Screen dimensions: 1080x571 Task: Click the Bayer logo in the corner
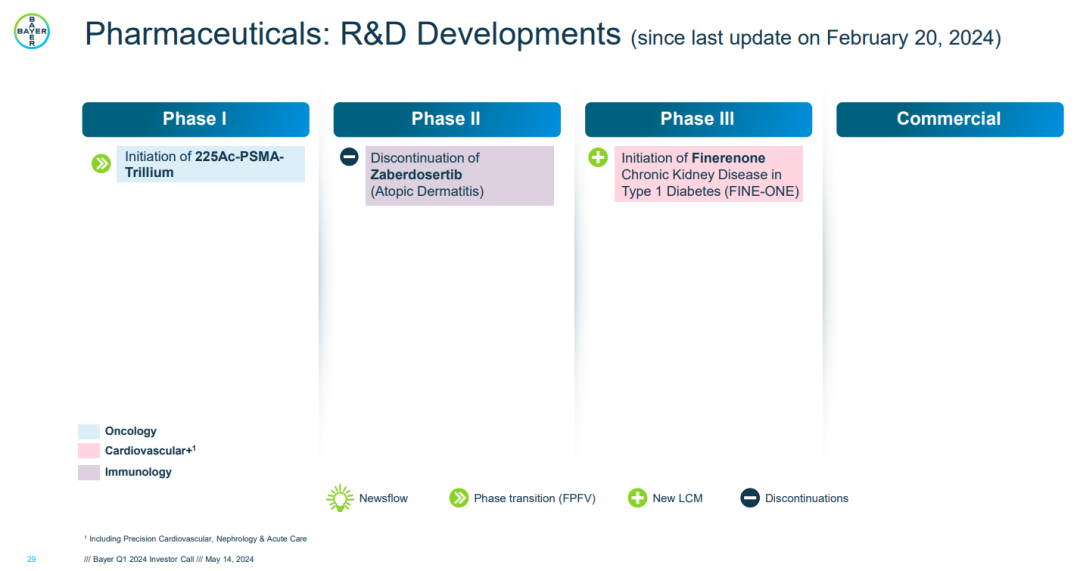pyautogui.click(x=32, y=32)
